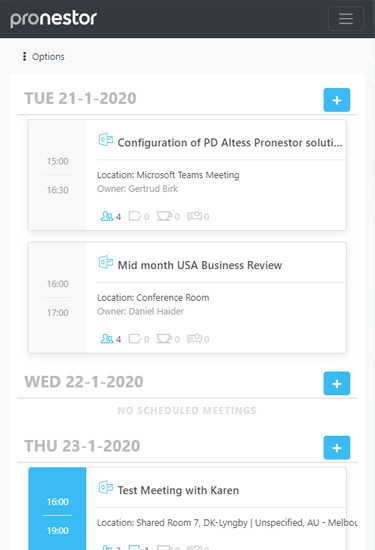Open the hamburger navigation menu
The image size is (375, 550).
coord(346,19)
